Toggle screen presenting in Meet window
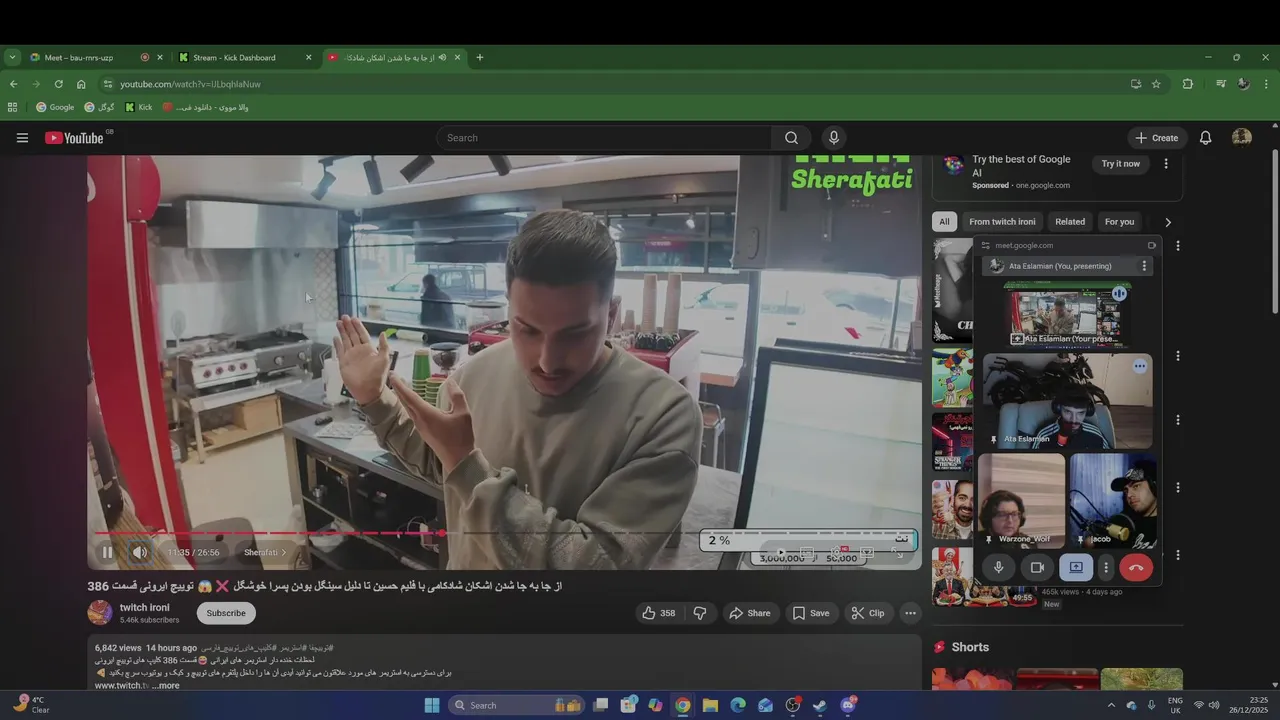This screenshot has height=720, width=1280. 1076,567
